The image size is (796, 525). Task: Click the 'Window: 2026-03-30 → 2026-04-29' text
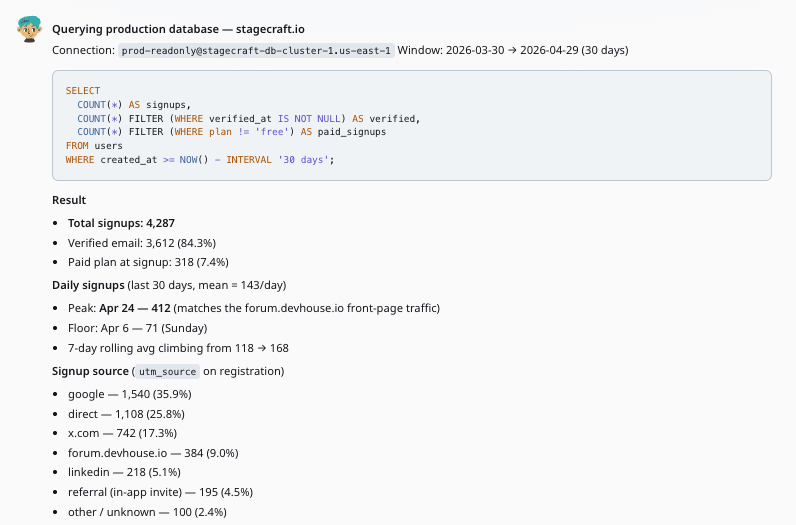tap(513, 50)
